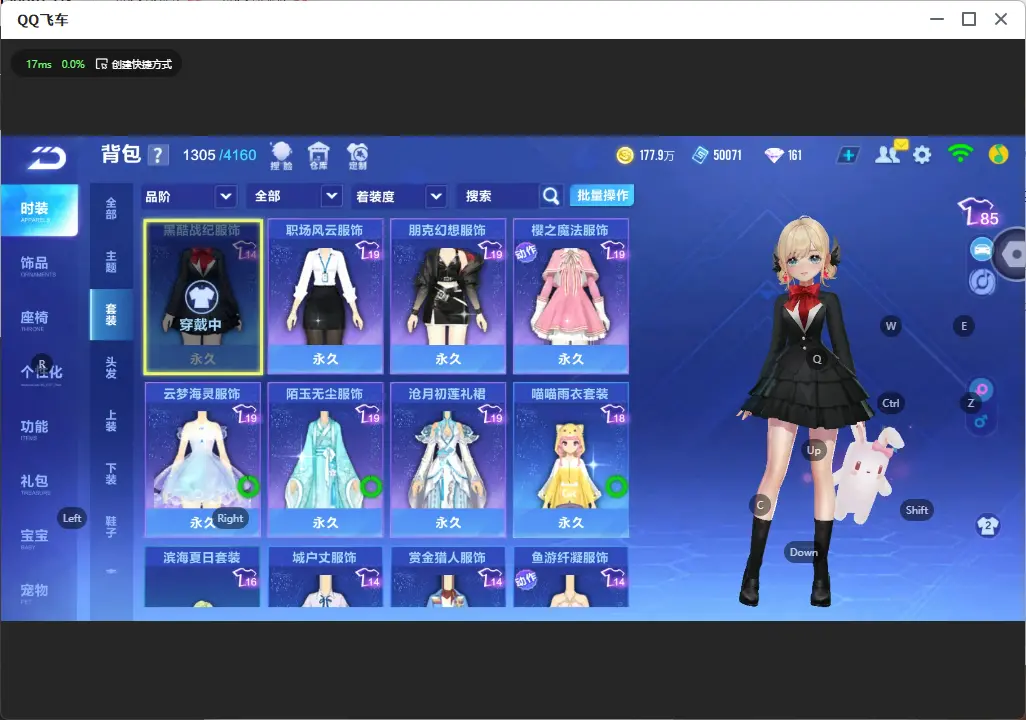The width and height of the screenshot is (1026, 720).
Task: Select the 饰品 ornaments tab
Action: tap(39, 264)
